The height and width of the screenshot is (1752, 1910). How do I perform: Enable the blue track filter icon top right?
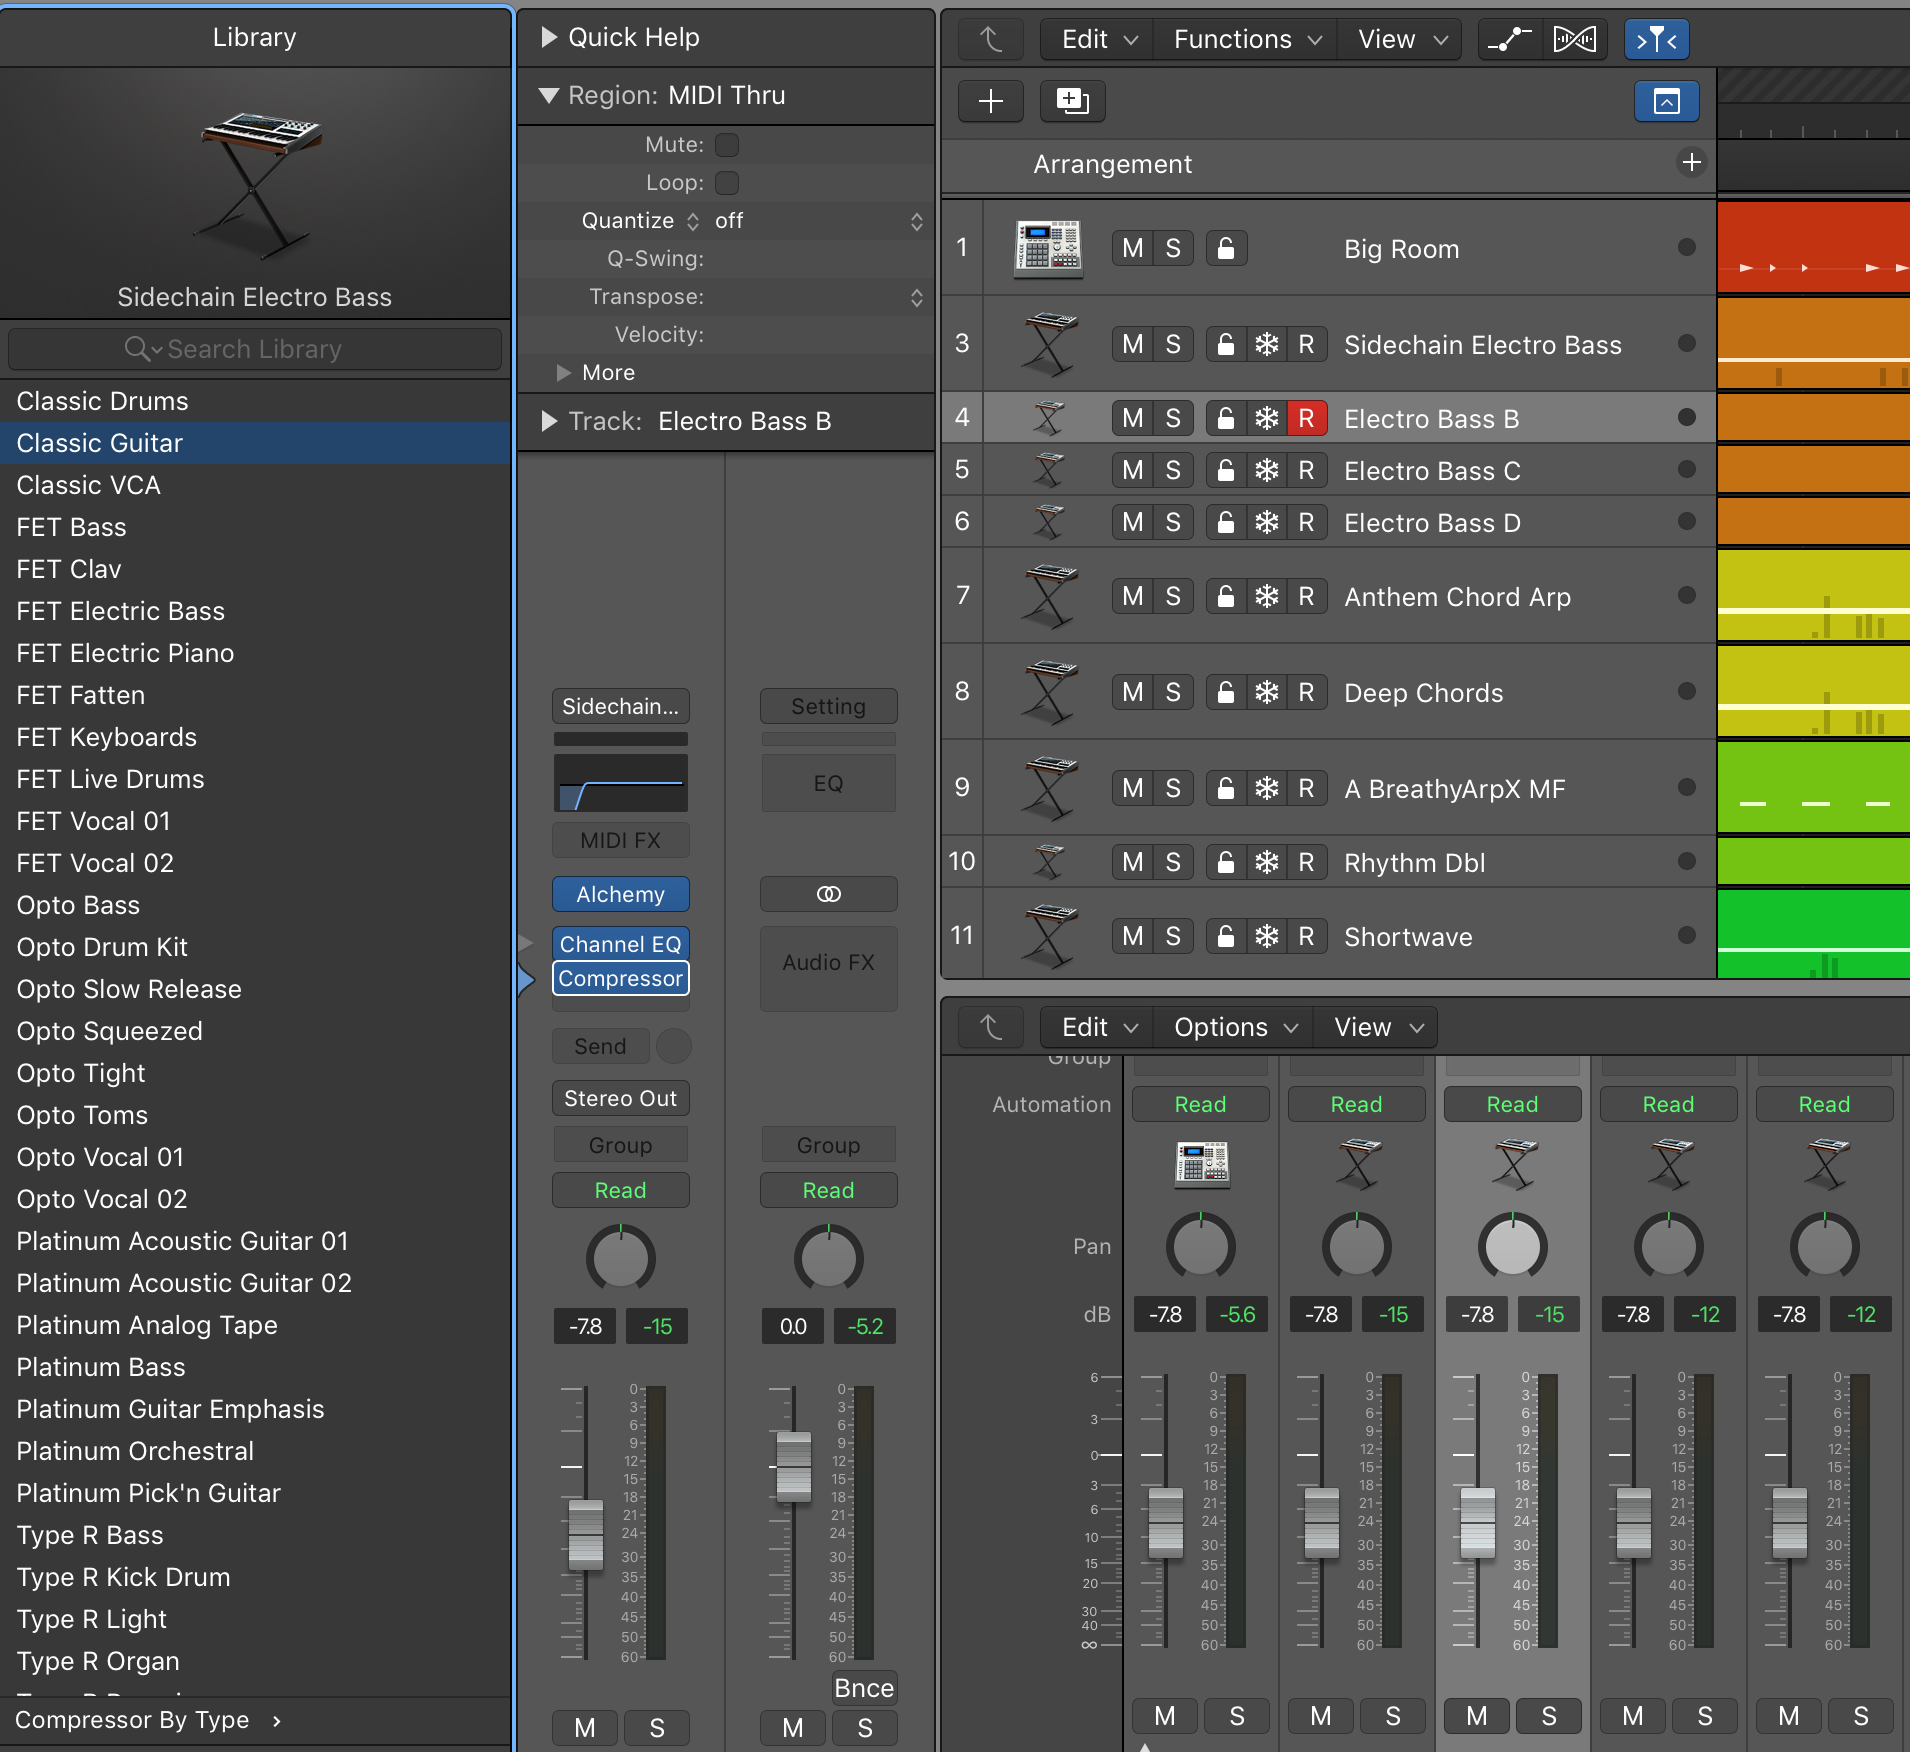click(x=1655, y=39)
